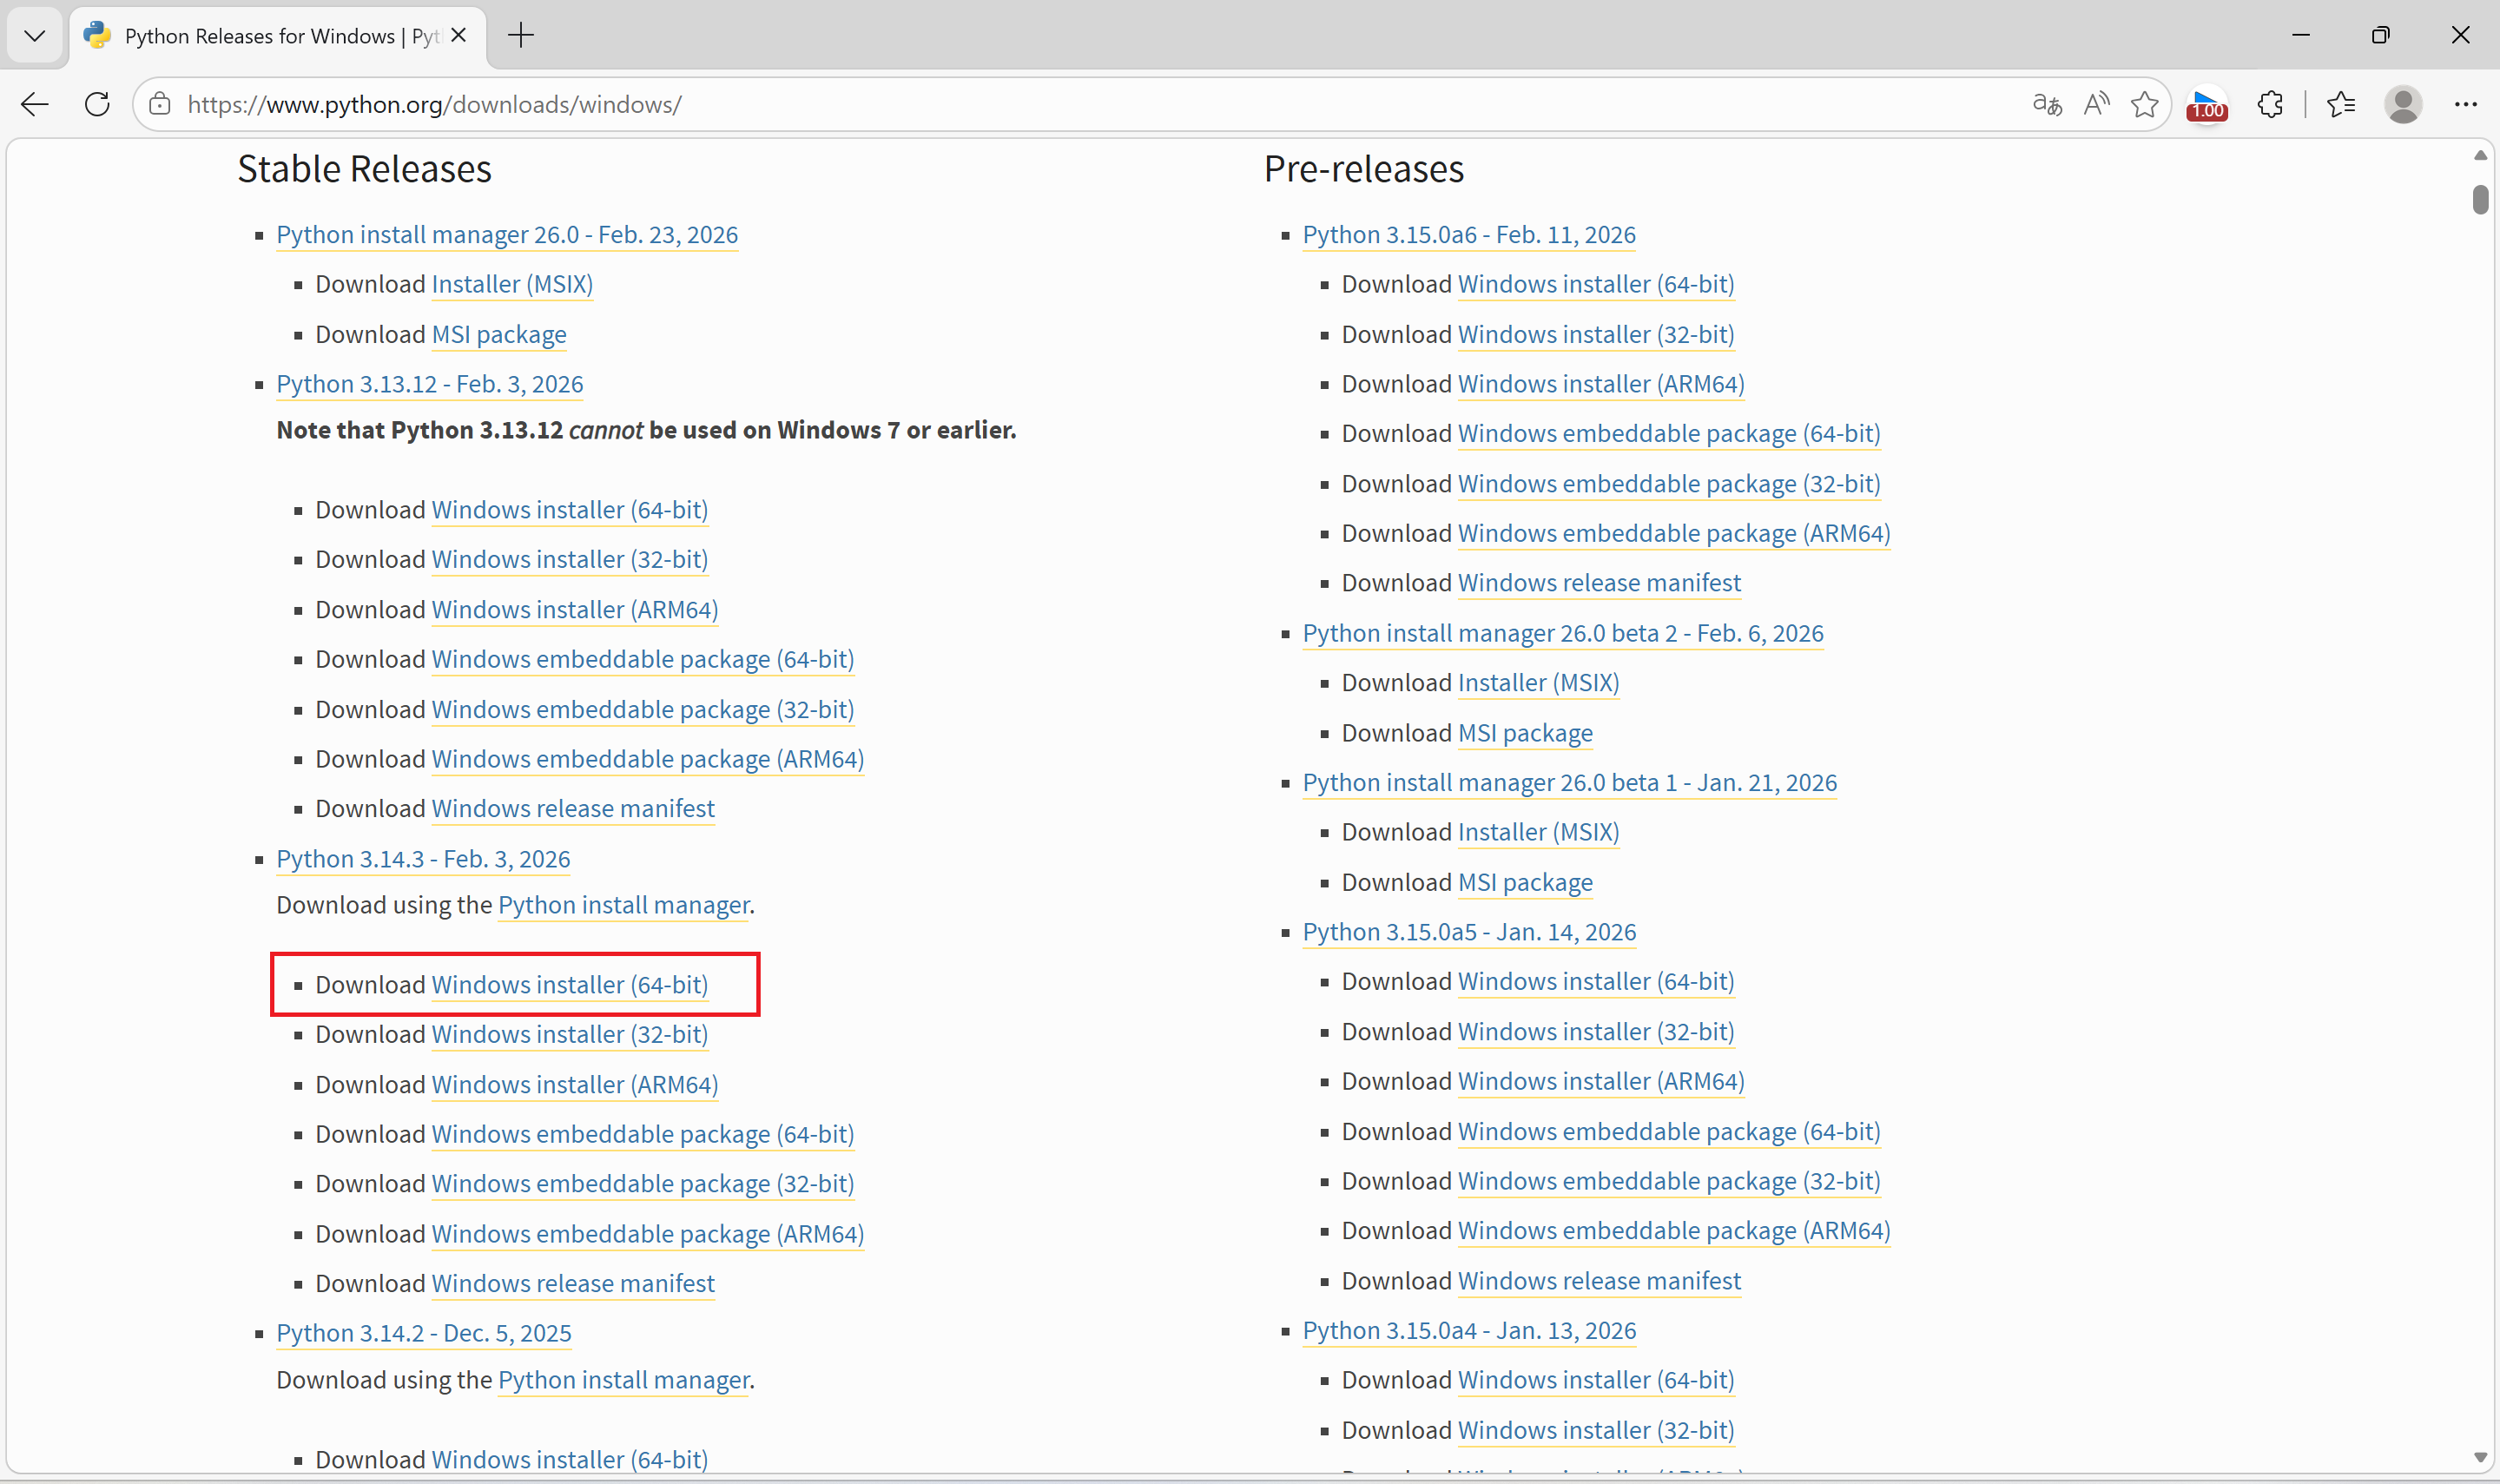This screenshot has height=1484, width=2500.
Task: Click the 'Stable Releases' heading text
Action: click(x=364, y=170)
